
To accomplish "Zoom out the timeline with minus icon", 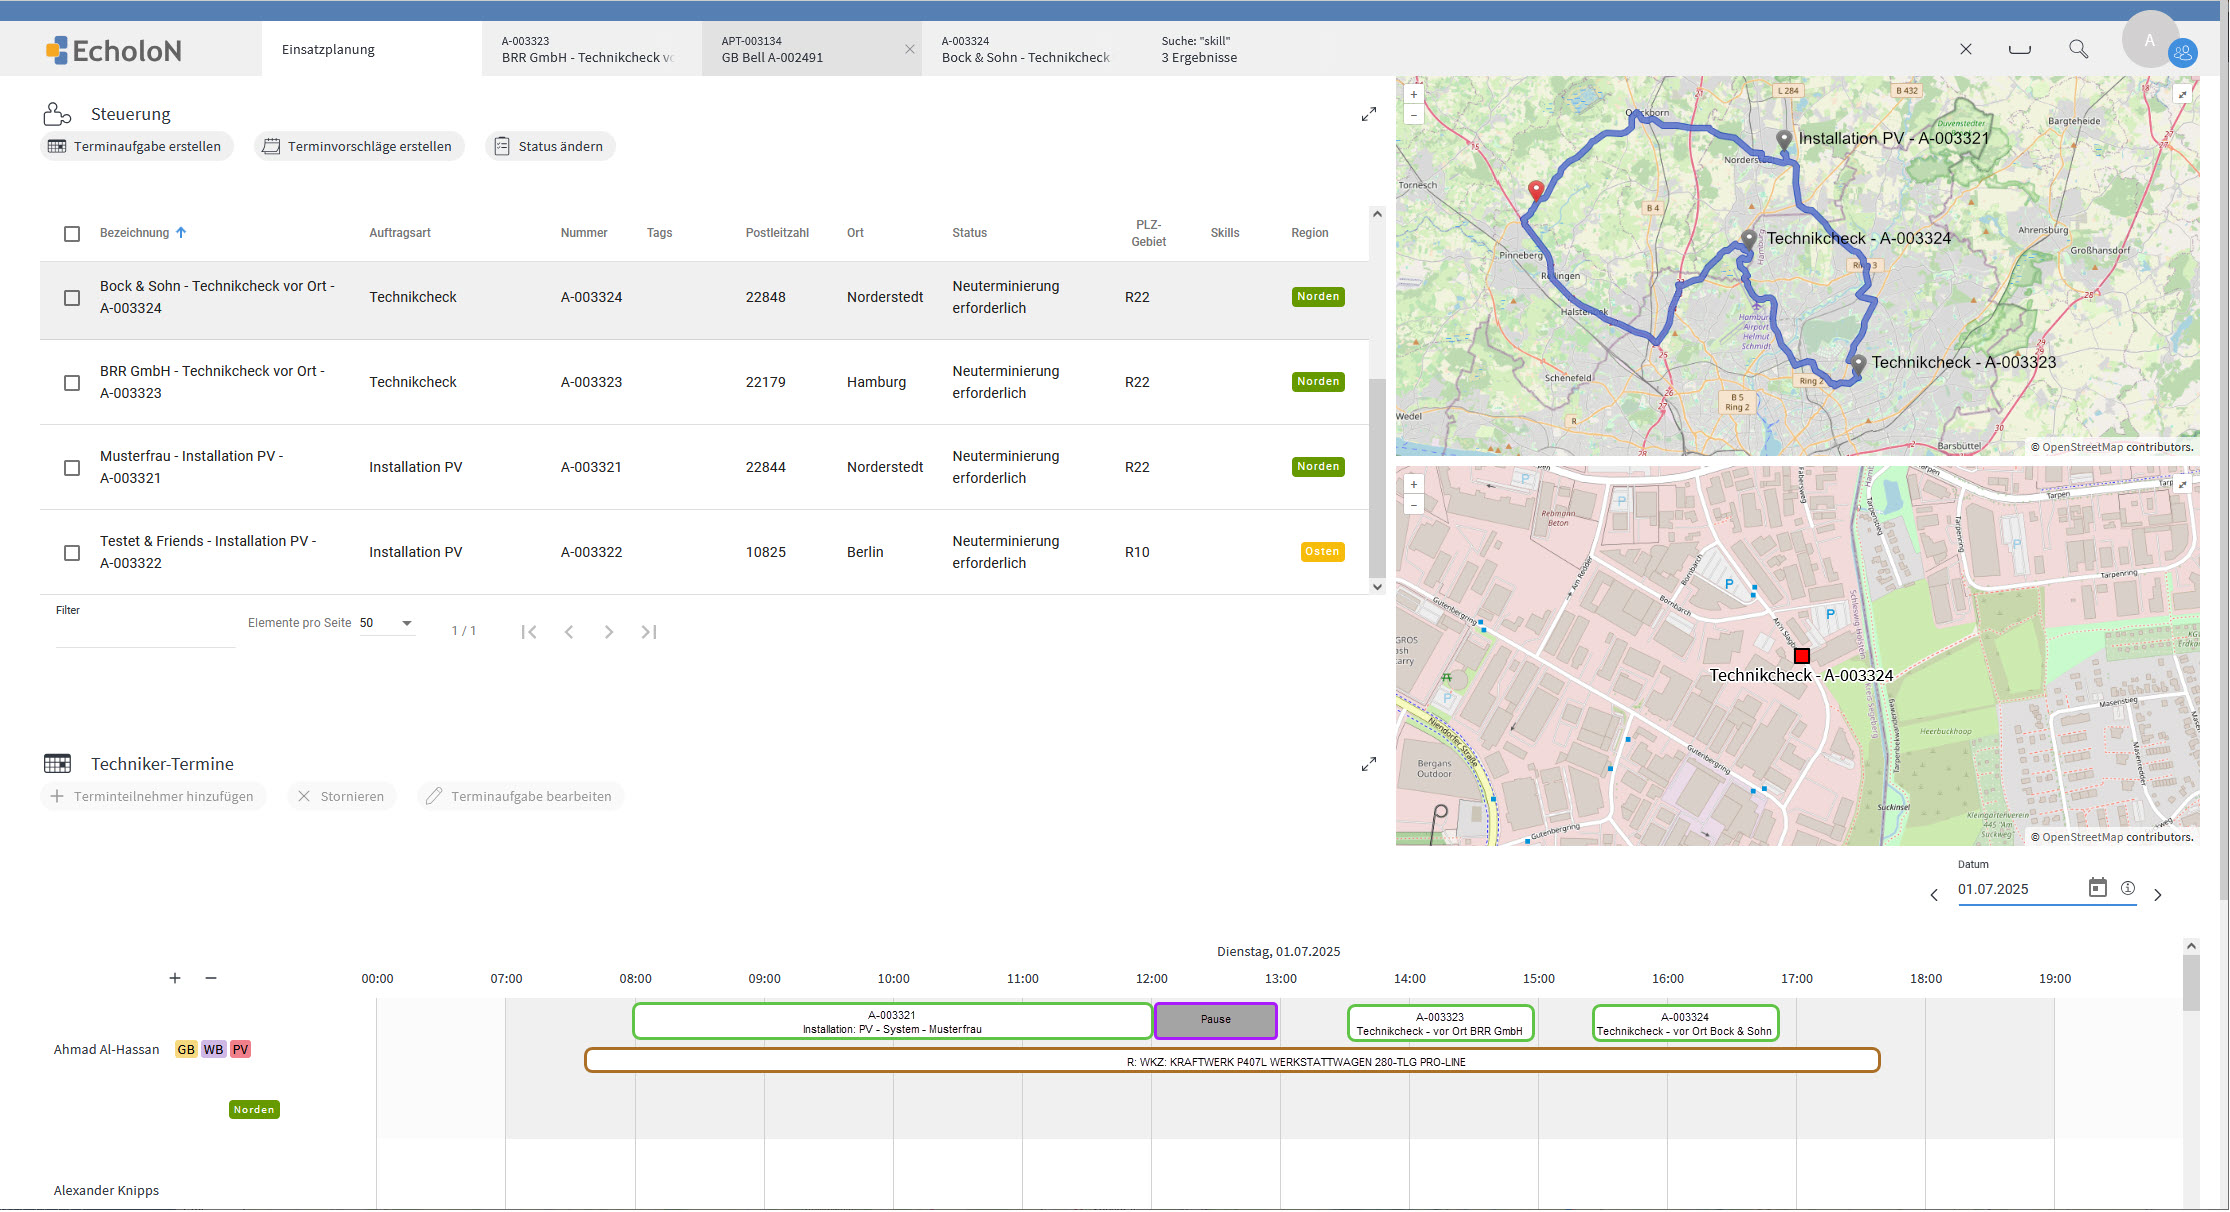I will (x=211, y=978).
